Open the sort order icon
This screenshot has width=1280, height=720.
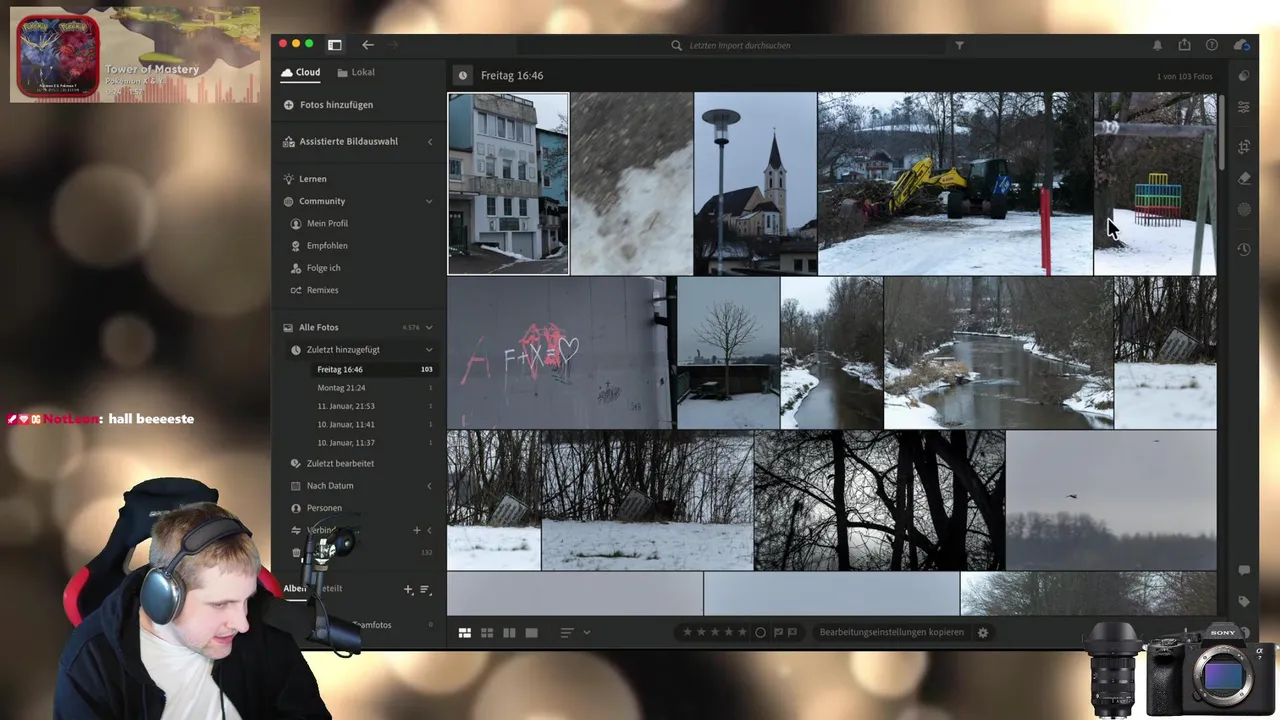coord(567,633)
